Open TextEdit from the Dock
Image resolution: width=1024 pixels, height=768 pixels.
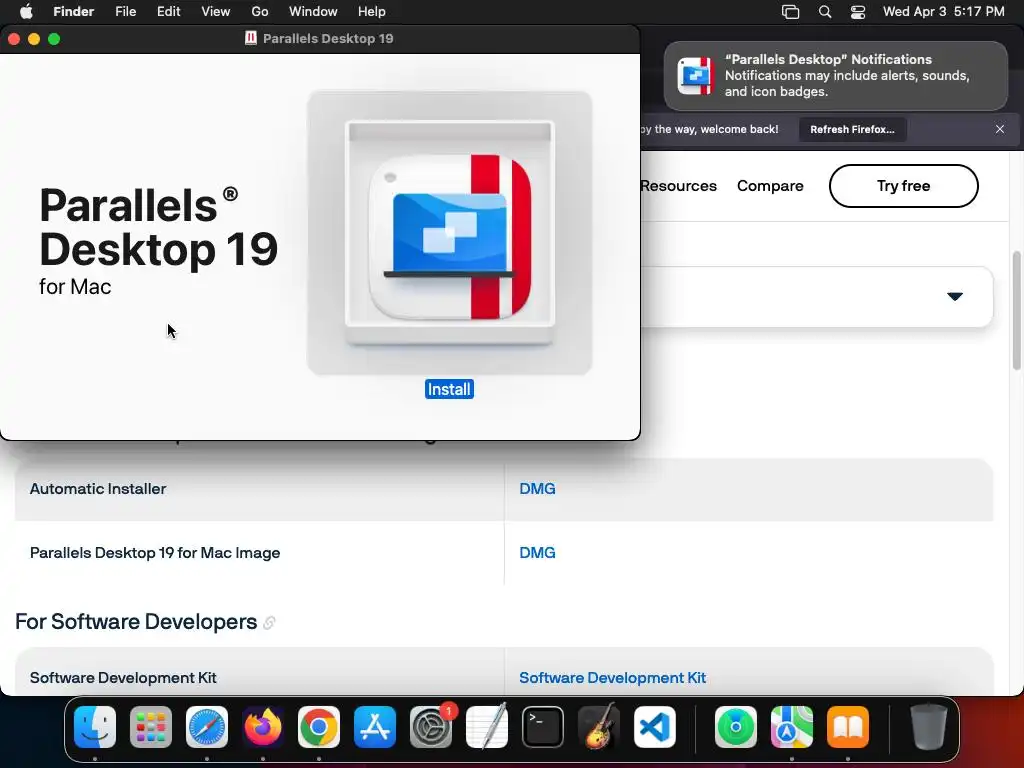click(487, 727)
